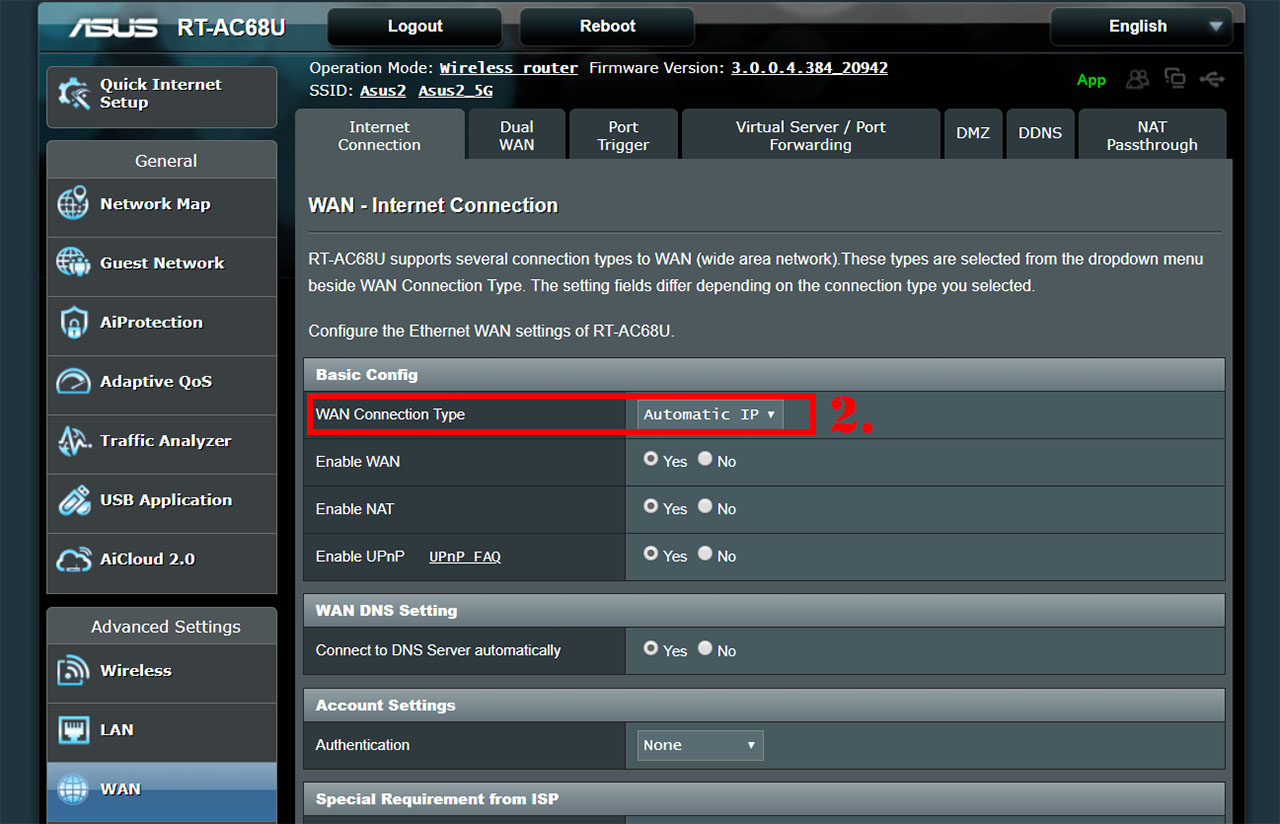Click Quick Internet Setup label

[161, 94]
